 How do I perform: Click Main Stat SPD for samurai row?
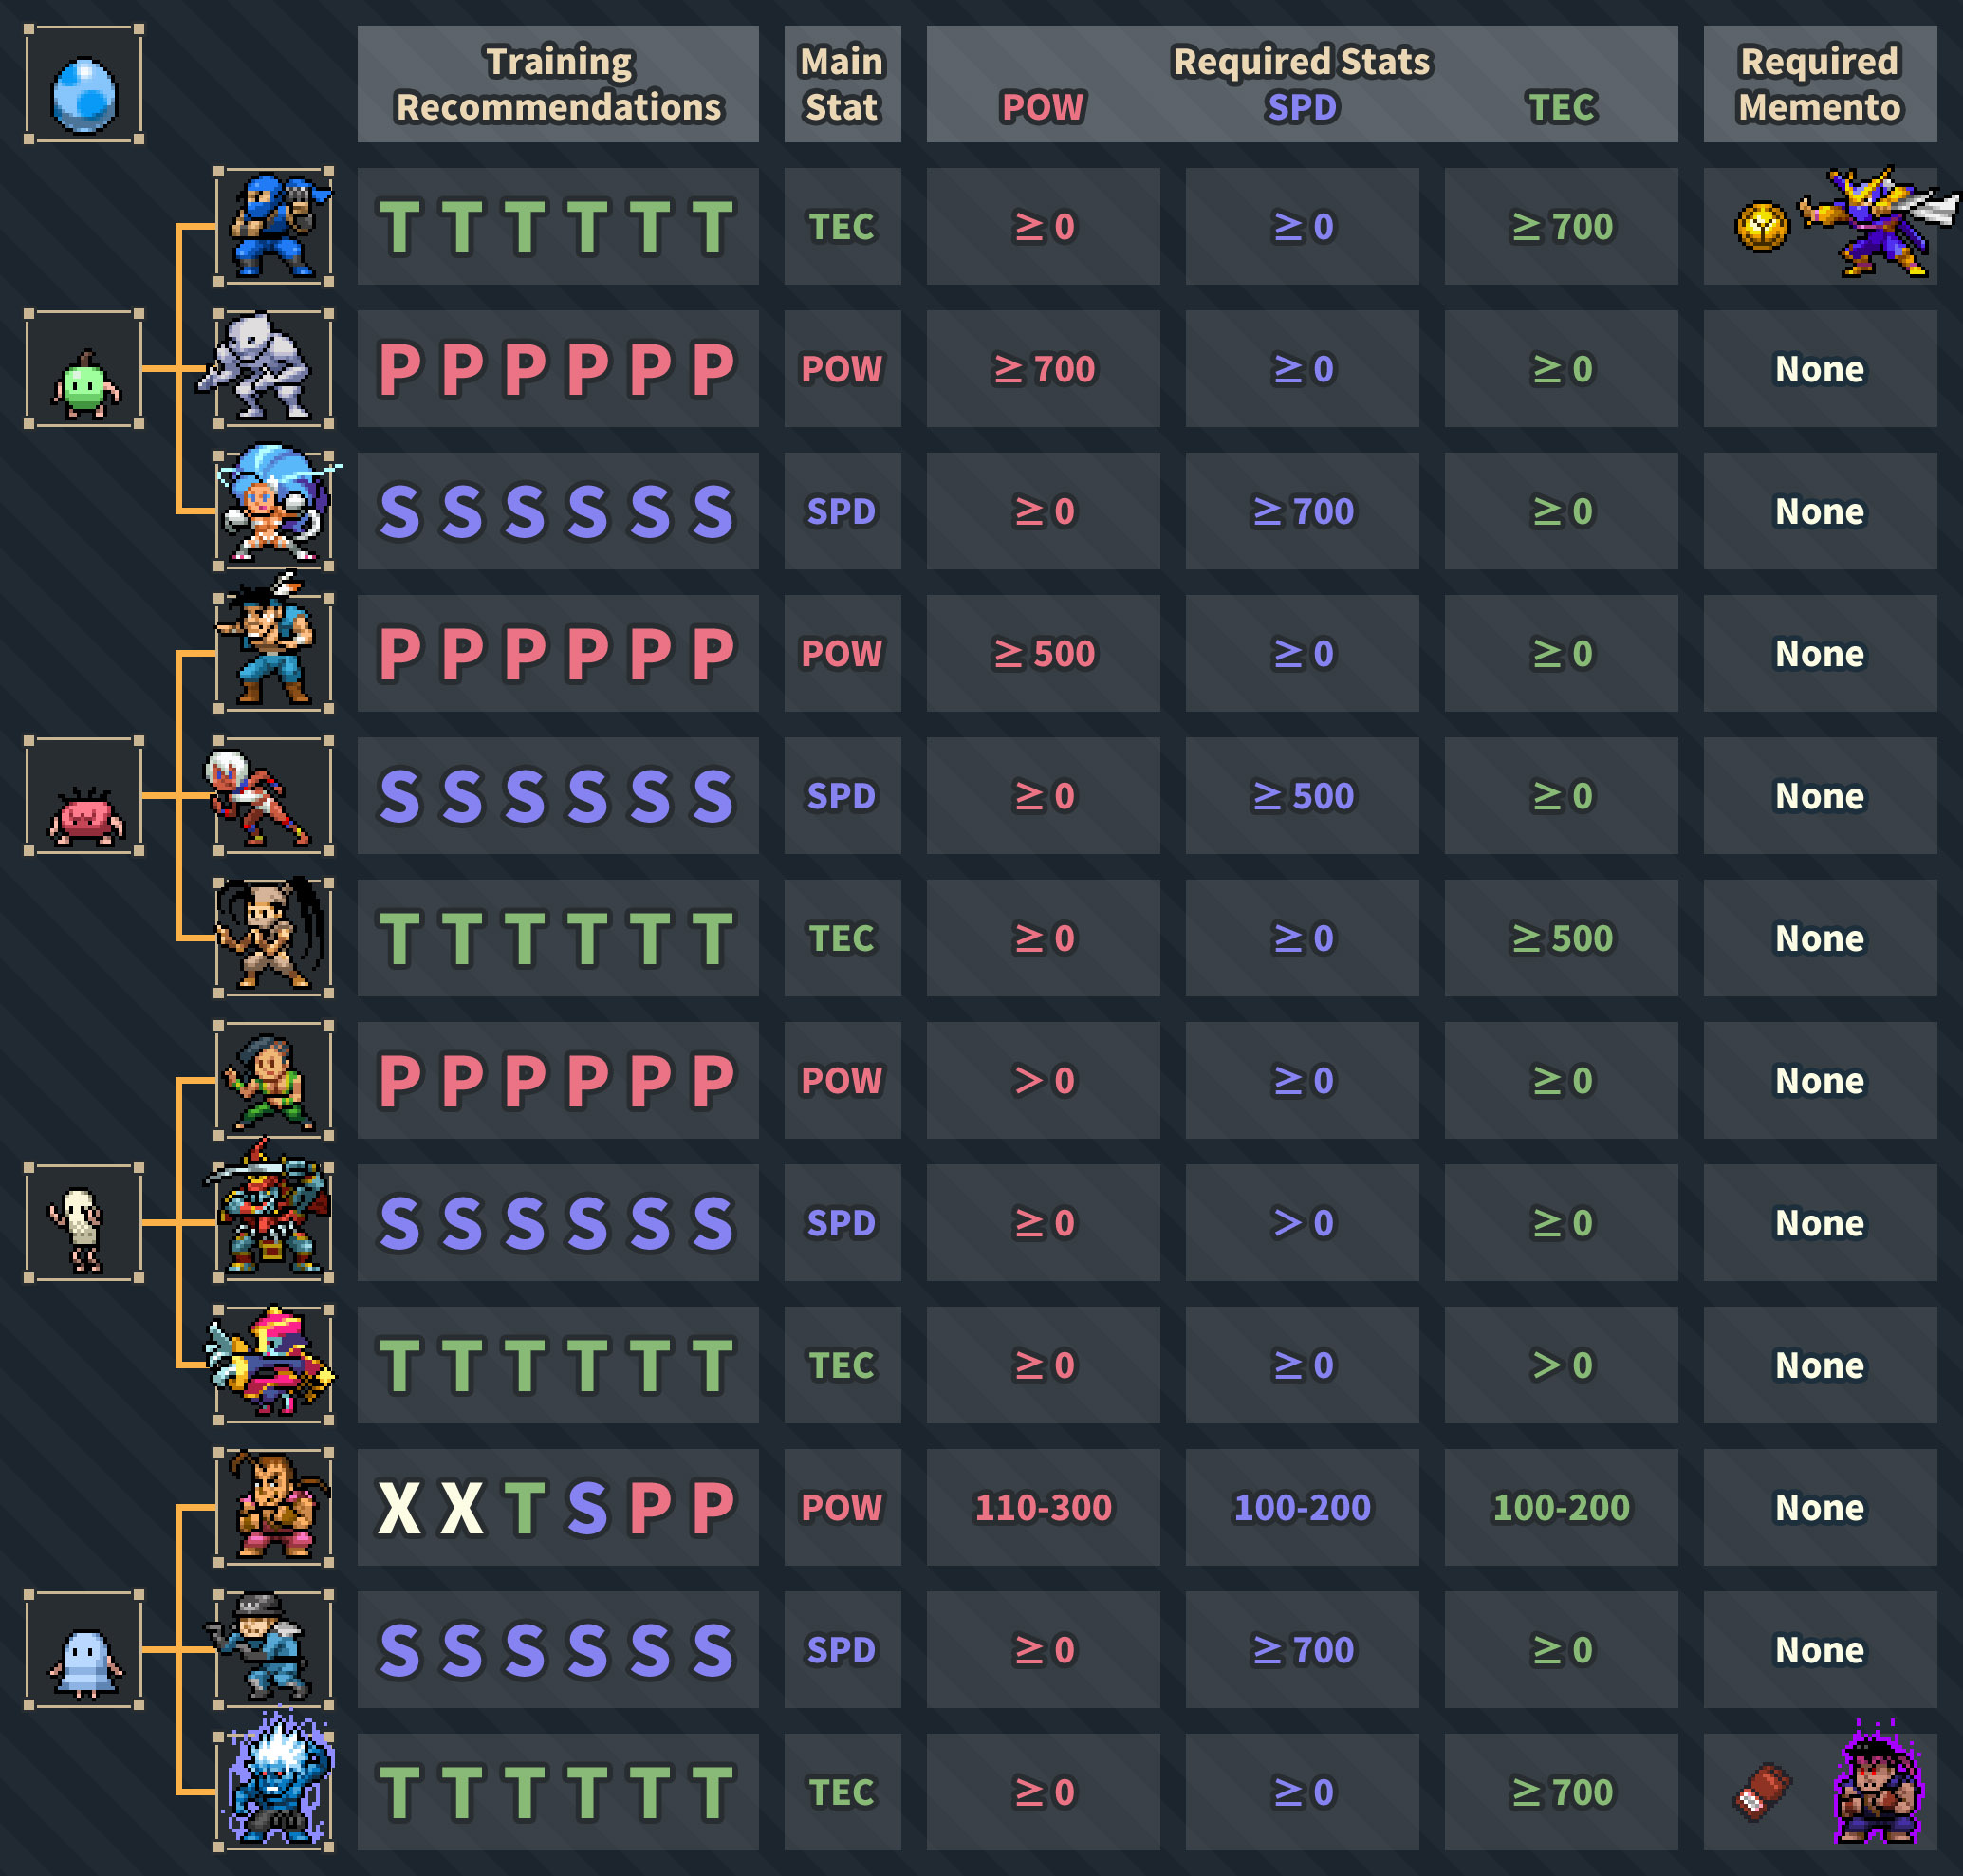[842, 1223]
